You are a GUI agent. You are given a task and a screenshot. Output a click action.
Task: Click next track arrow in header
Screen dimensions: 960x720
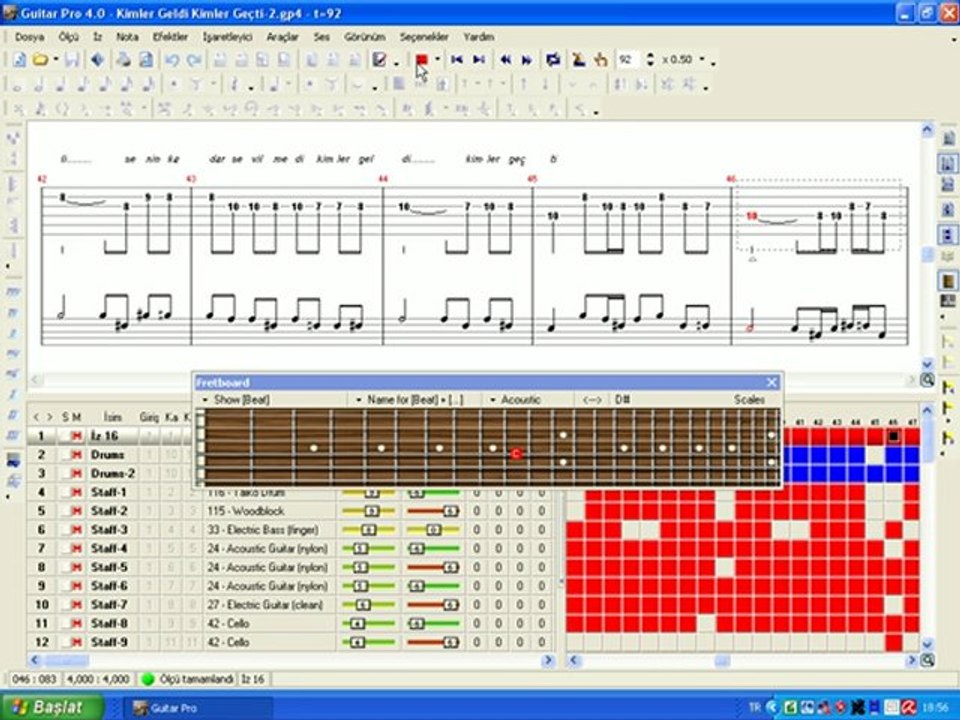click(x=50, y=417)
